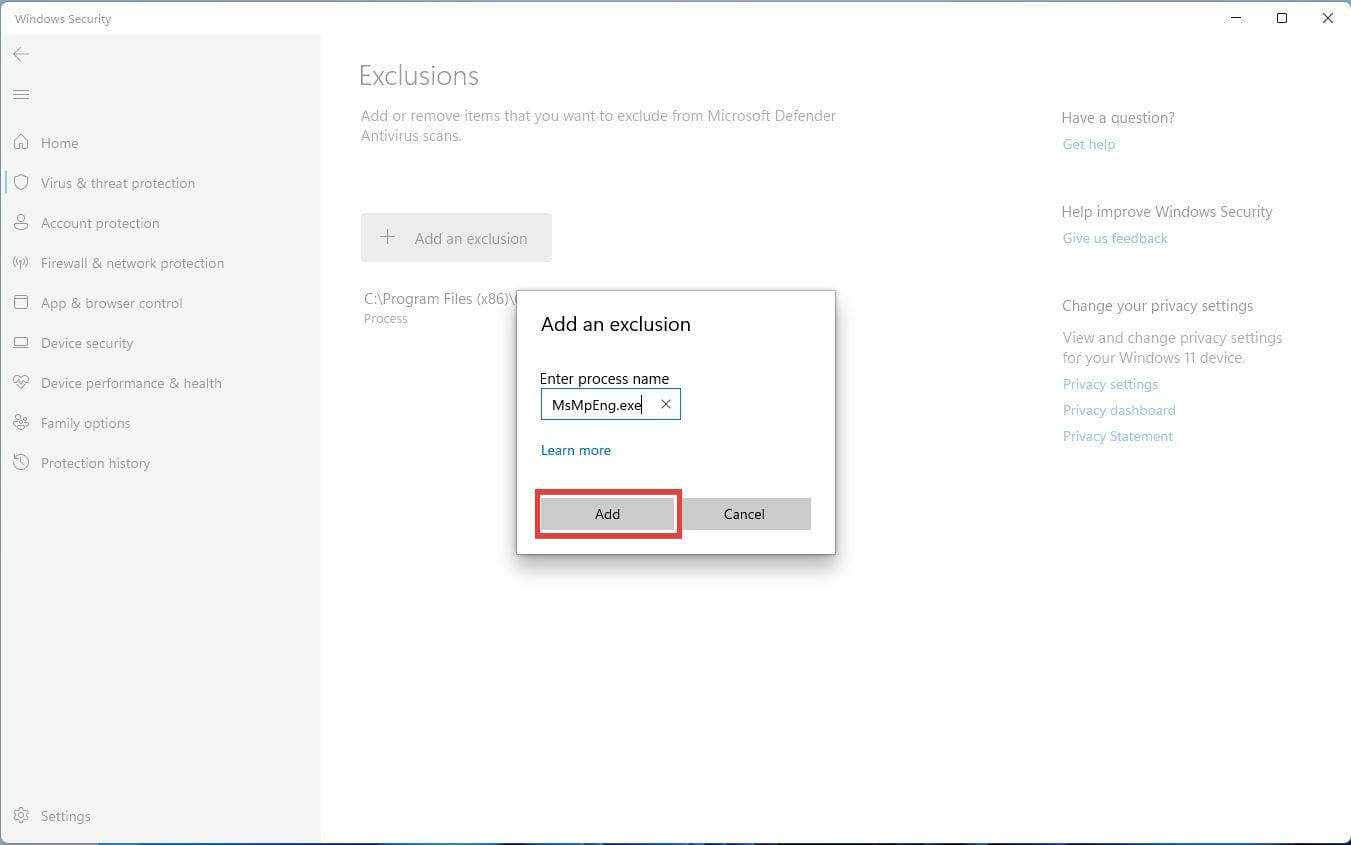Click the Family options people icon

click(x=21, y=423)
